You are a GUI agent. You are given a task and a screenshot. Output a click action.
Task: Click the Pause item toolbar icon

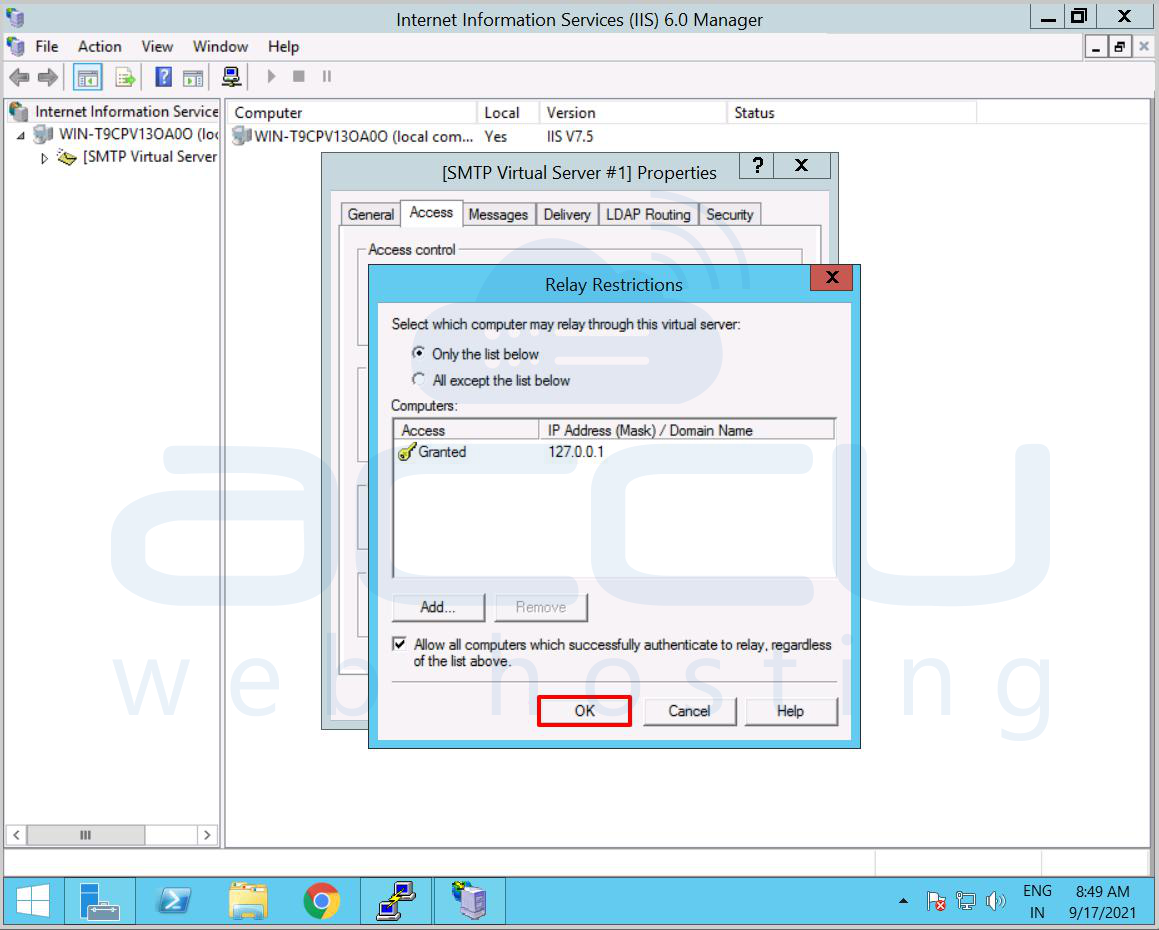click(x=327, y=76)
